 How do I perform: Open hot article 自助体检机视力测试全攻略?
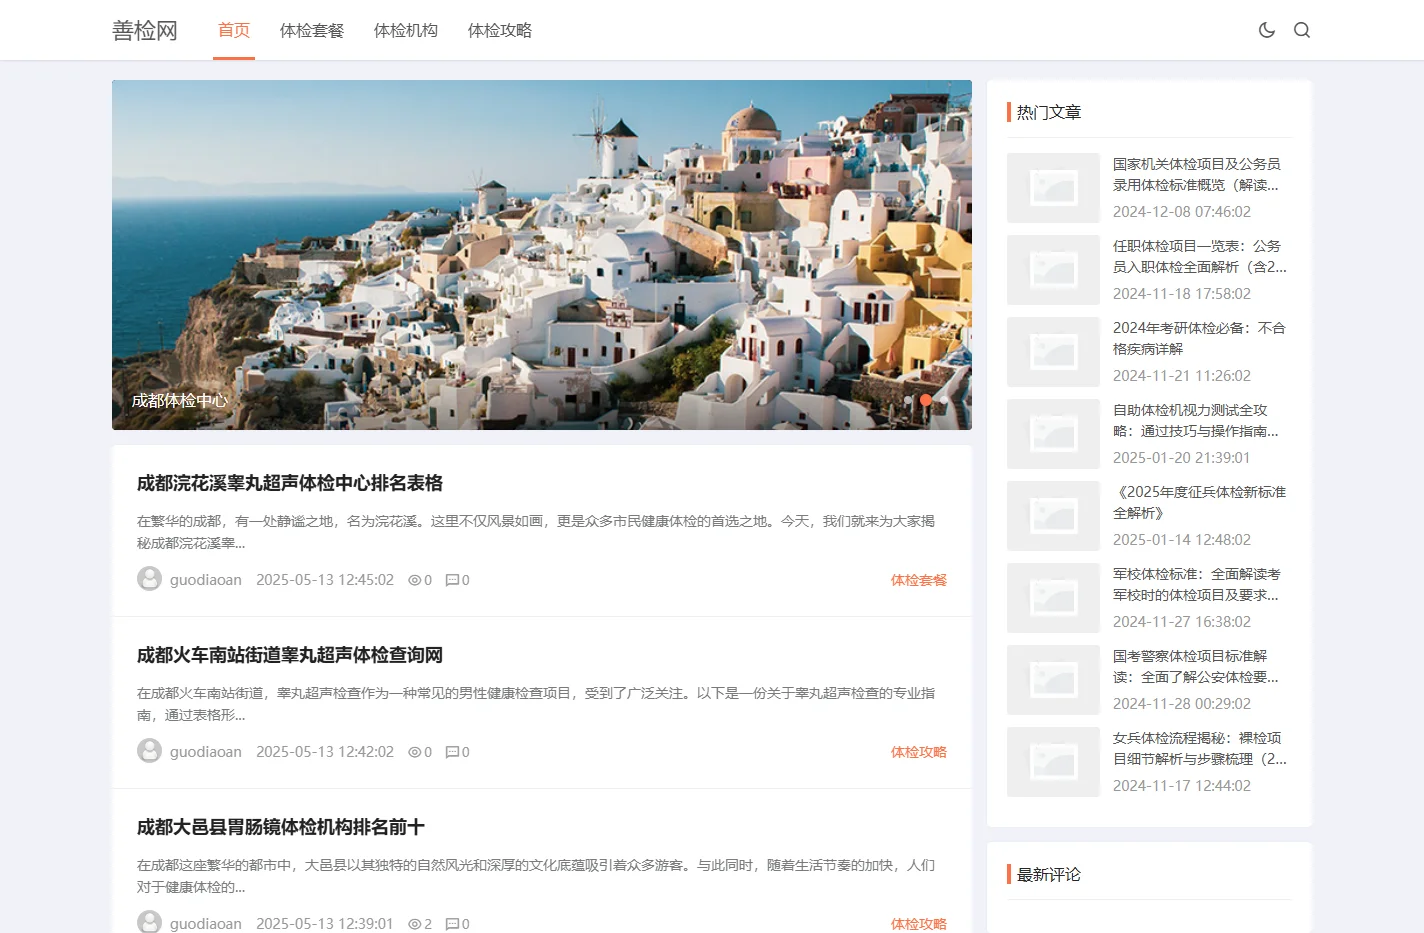[x=1196, y=420]
